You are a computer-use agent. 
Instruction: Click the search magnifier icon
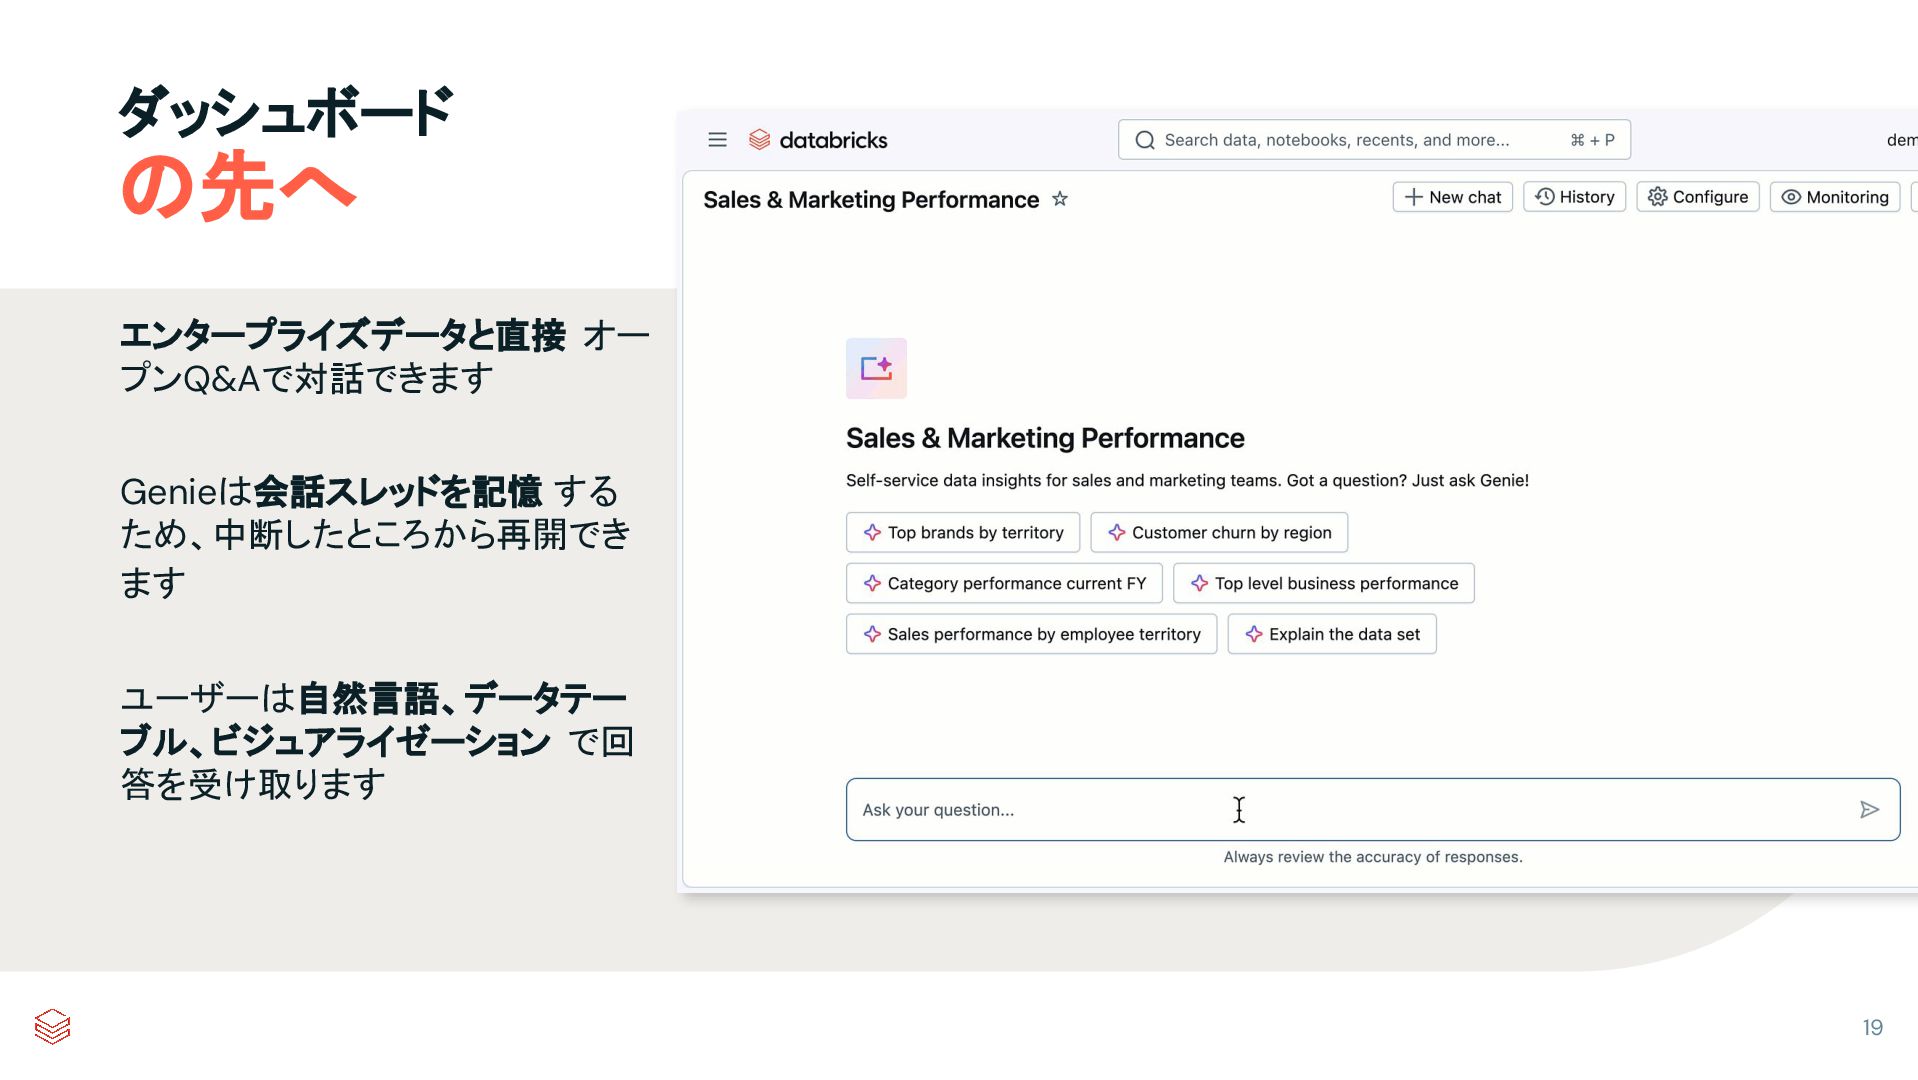click(x=1145, y=140)
